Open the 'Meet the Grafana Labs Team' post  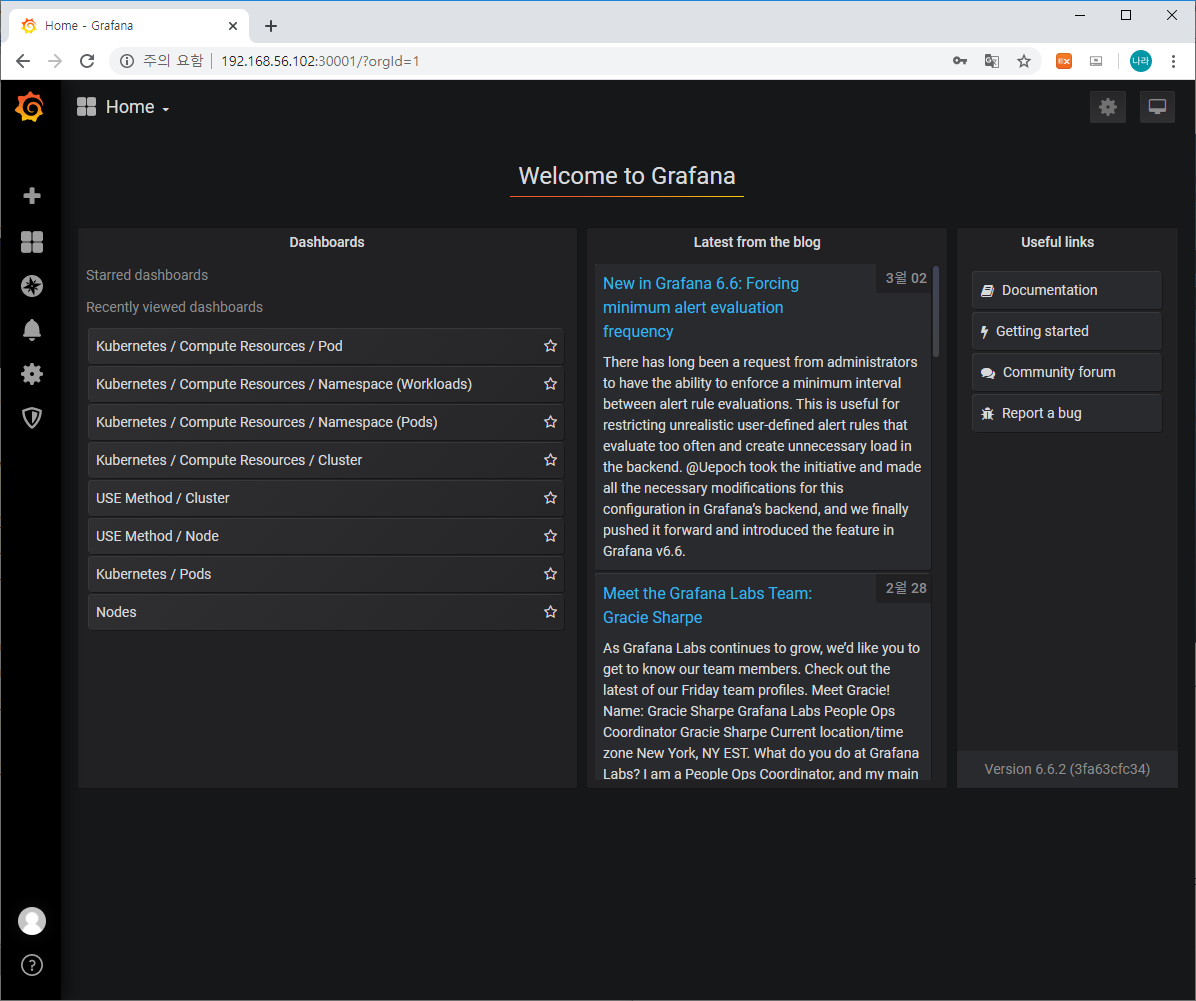707,605
